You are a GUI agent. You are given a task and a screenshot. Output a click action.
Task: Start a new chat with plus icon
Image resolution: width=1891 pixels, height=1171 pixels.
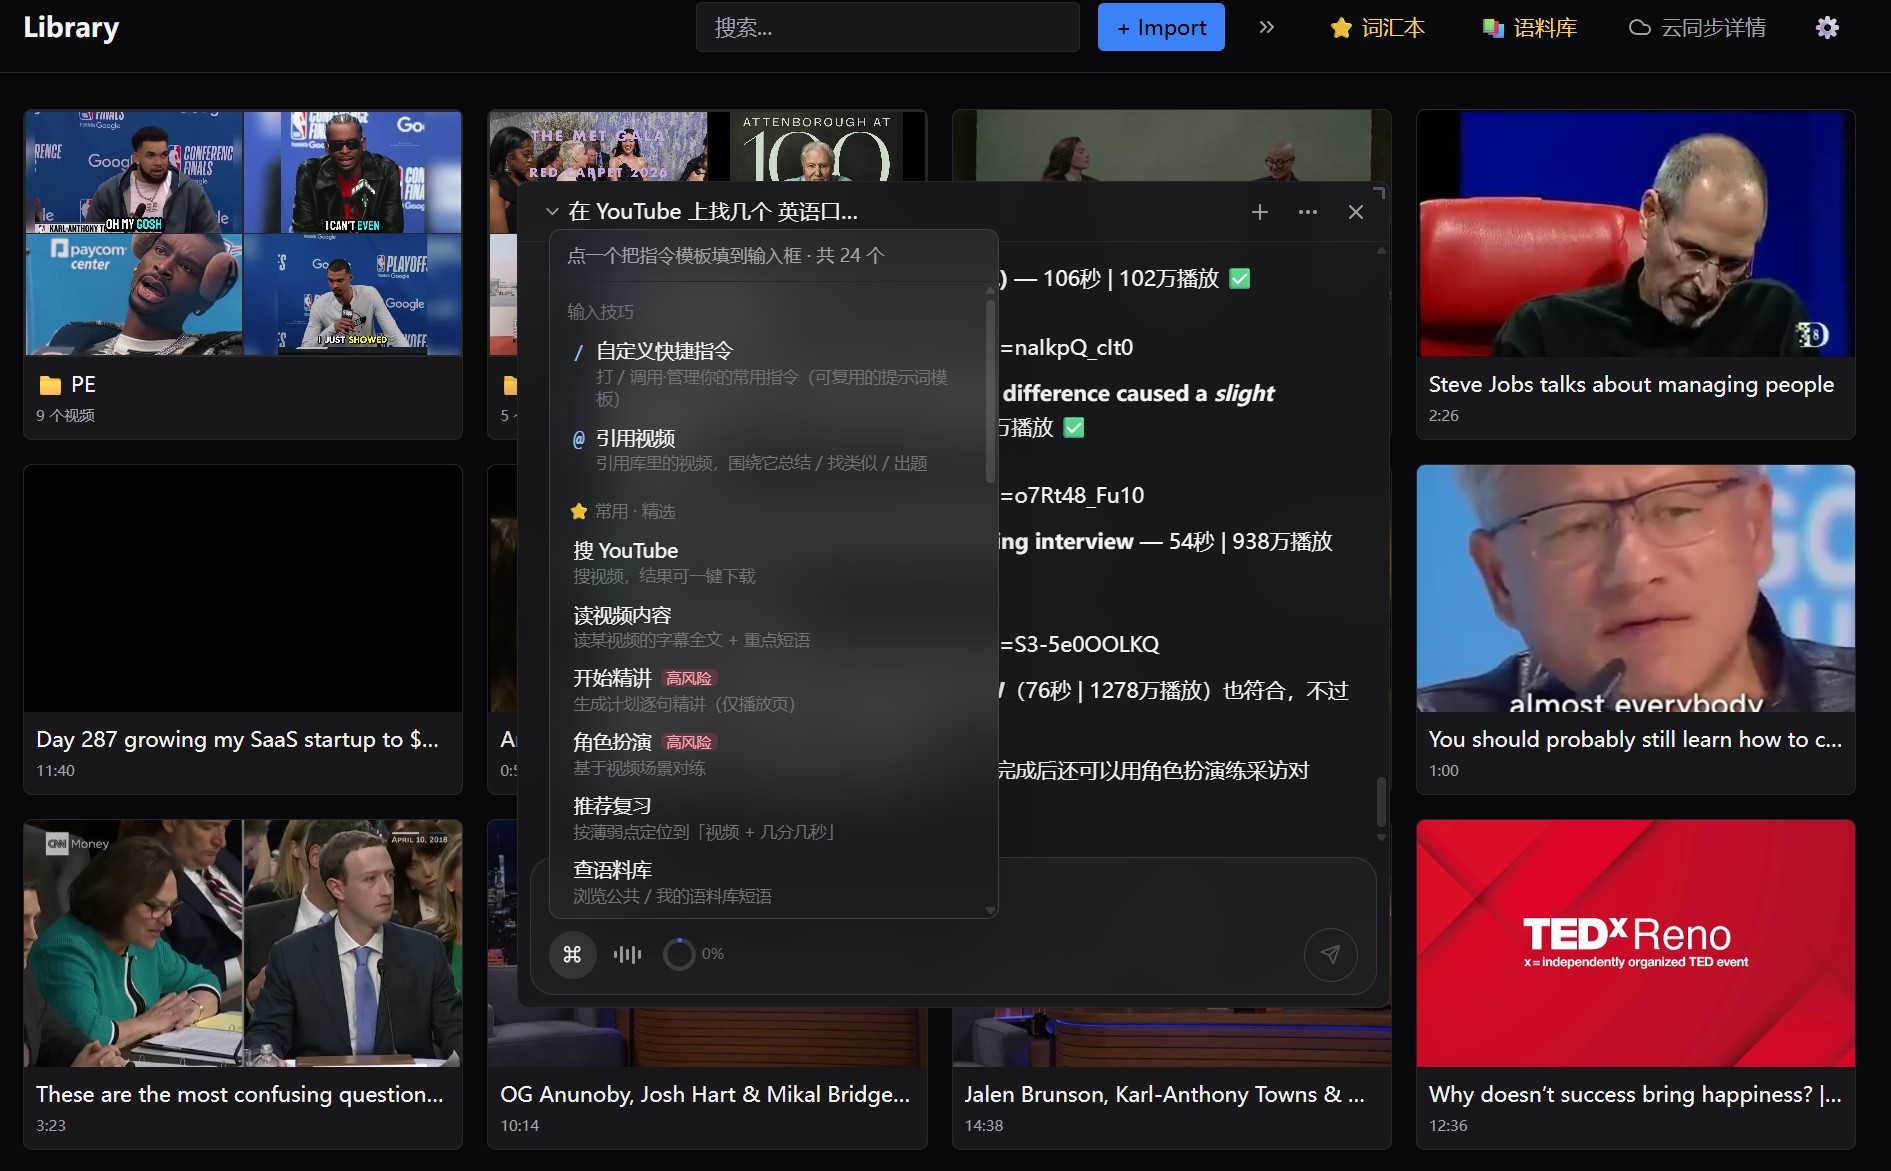1260,212
